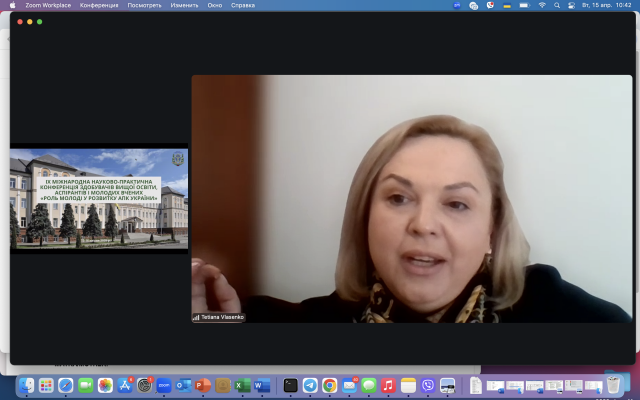Open Launchpad in the Dock

coord(46,385)
